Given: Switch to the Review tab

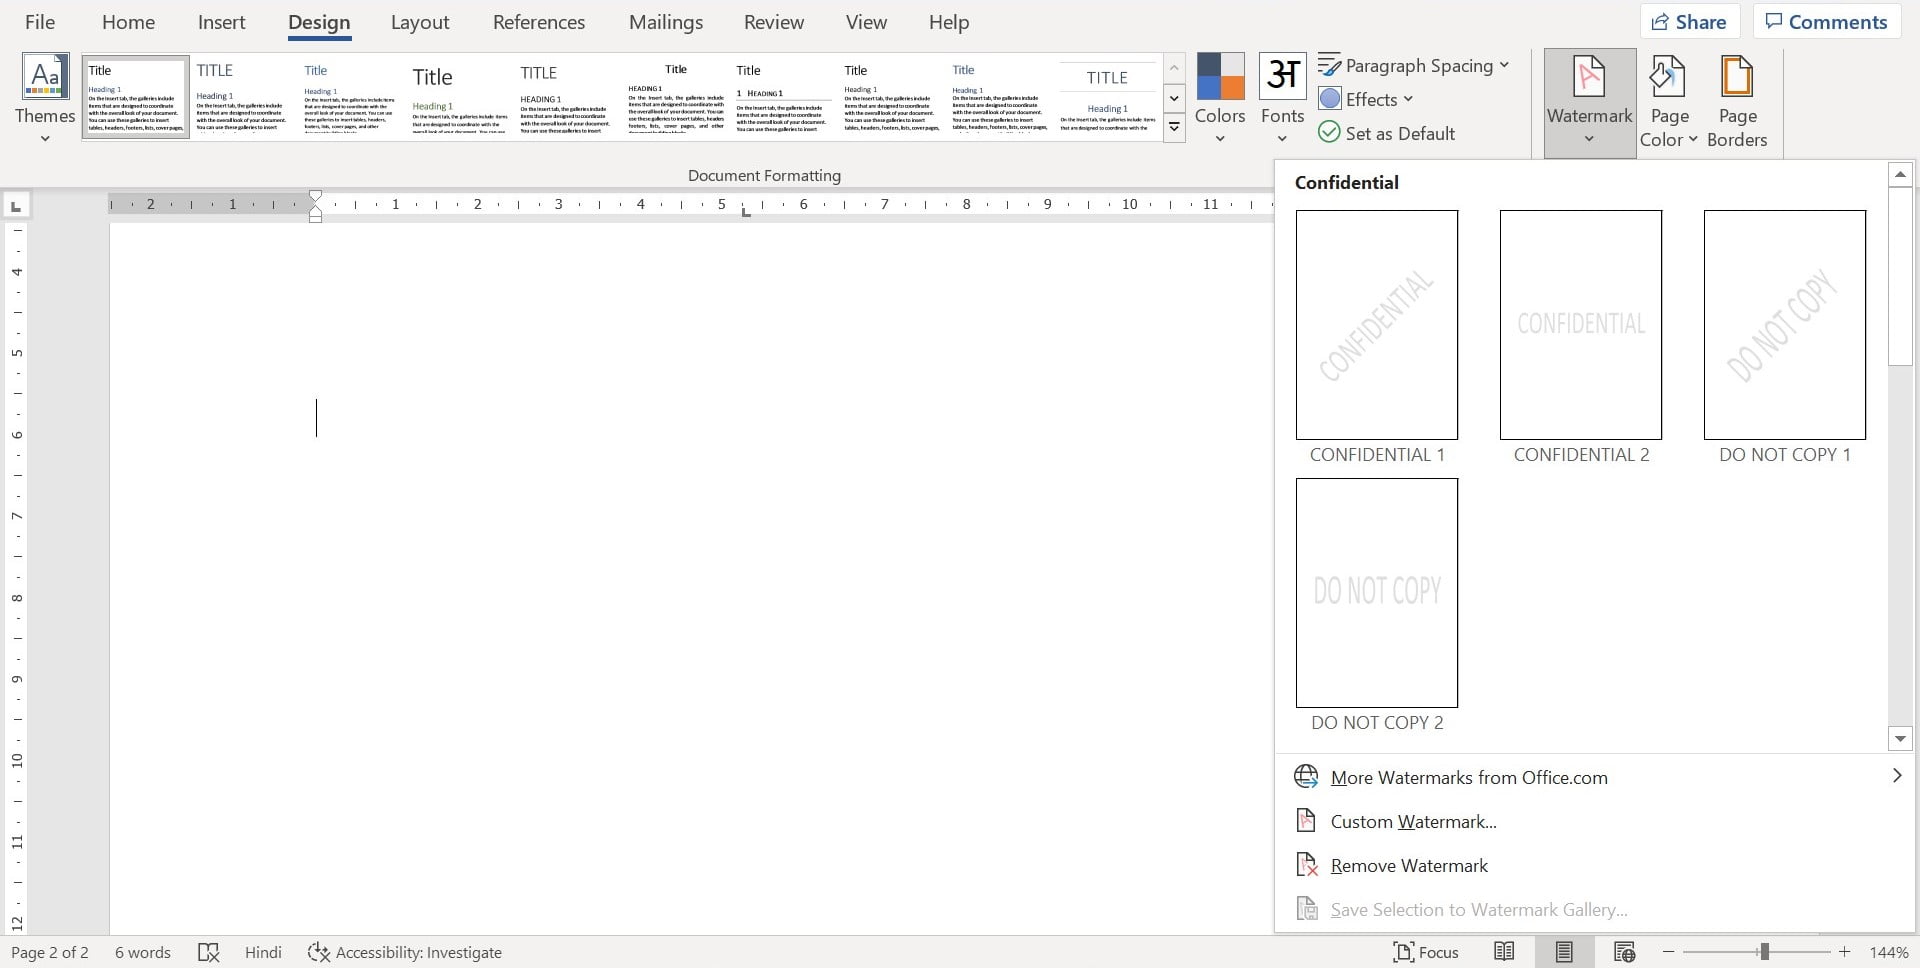Looking at the screenshot, I should pos(773,21).
